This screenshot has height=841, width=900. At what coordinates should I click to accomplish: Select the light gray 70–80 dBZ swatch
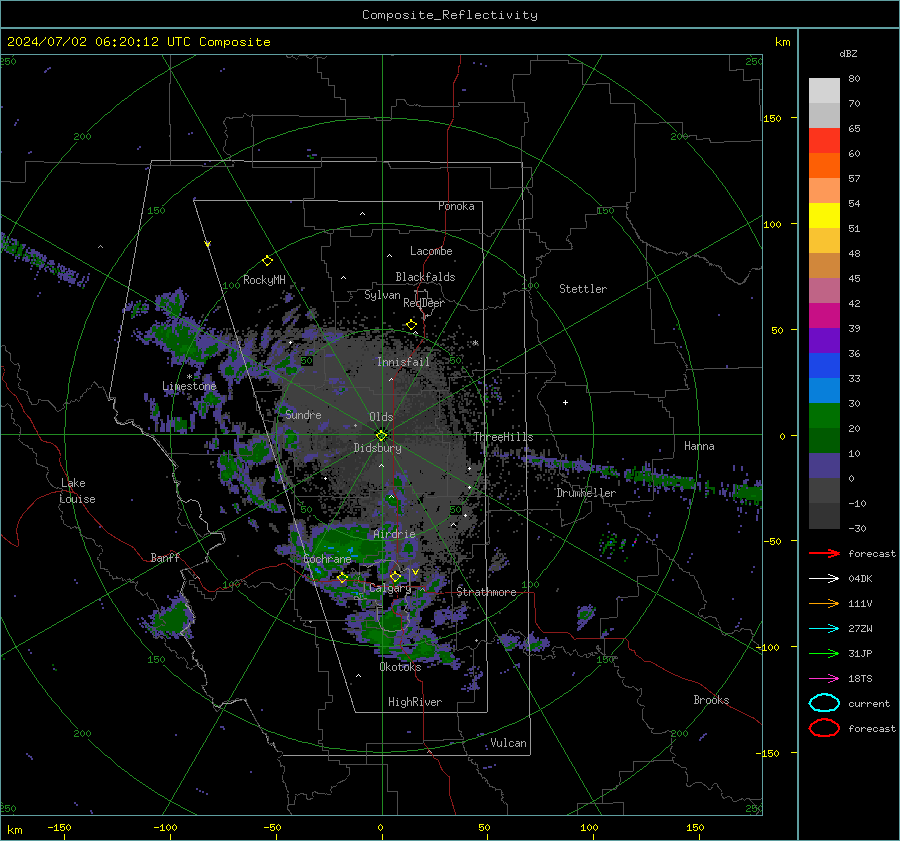824,91
